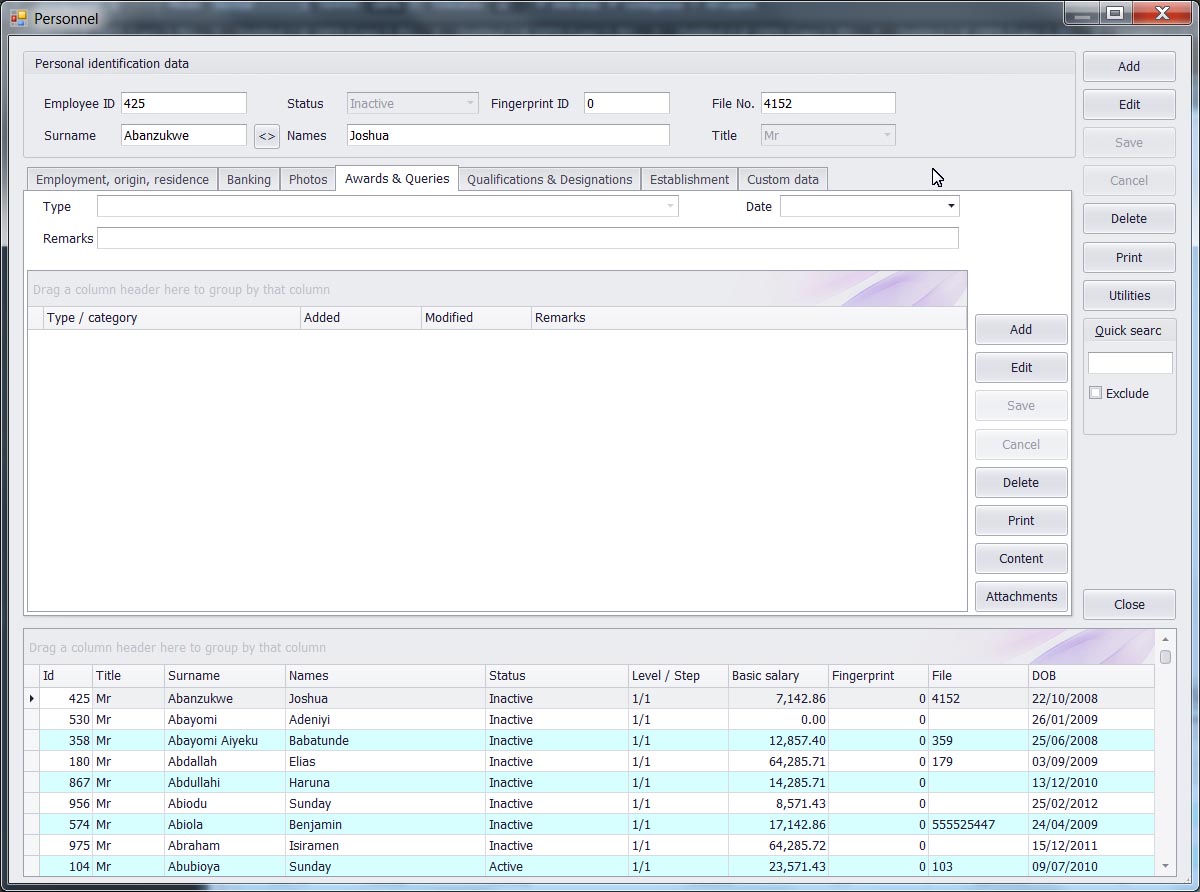Click the swap surname and names button

pos(267,136)
